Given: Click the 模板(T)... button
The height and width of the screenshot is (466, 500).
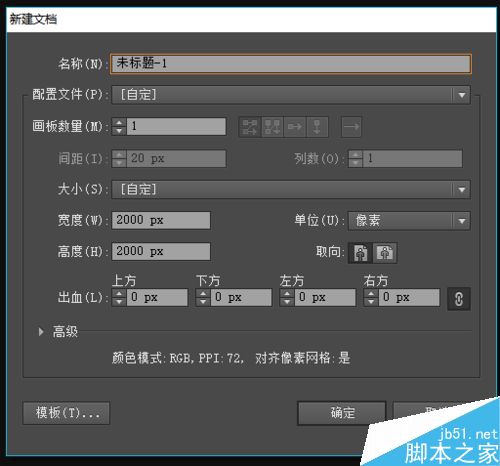Looking at the screenshot, I should 66,413.
